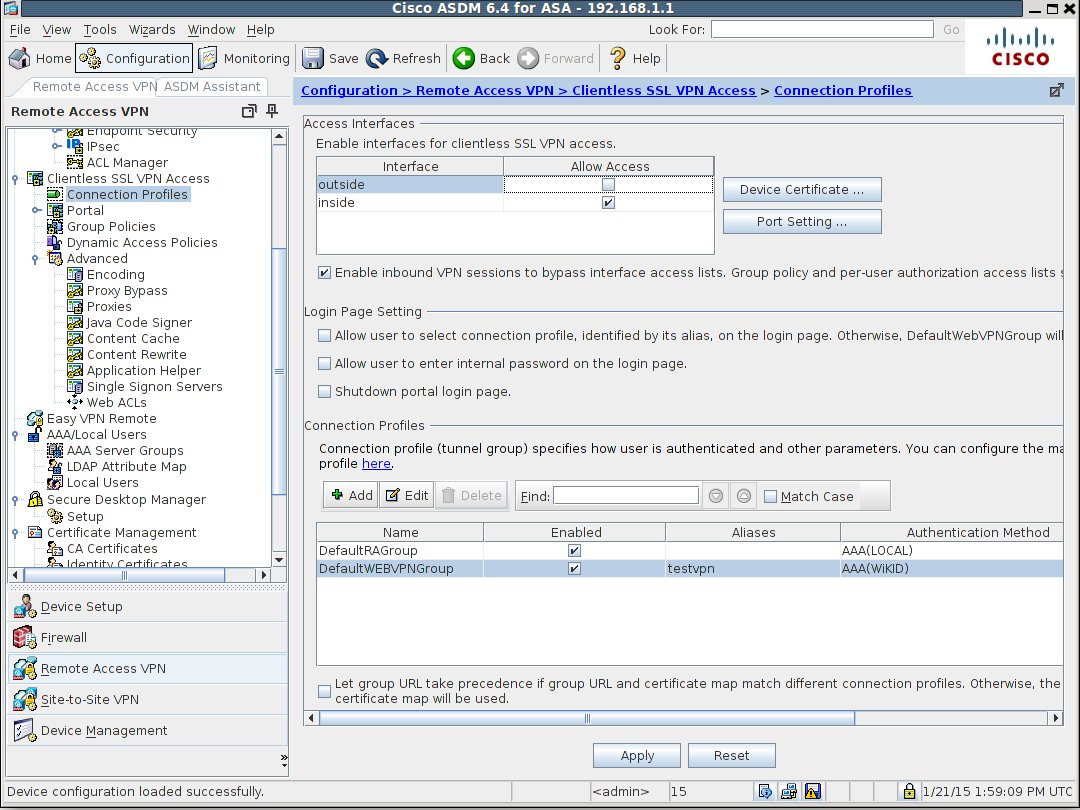The image size is (1080, 810).
Task: Open the Wizards menu
Action: pos(152,29)
